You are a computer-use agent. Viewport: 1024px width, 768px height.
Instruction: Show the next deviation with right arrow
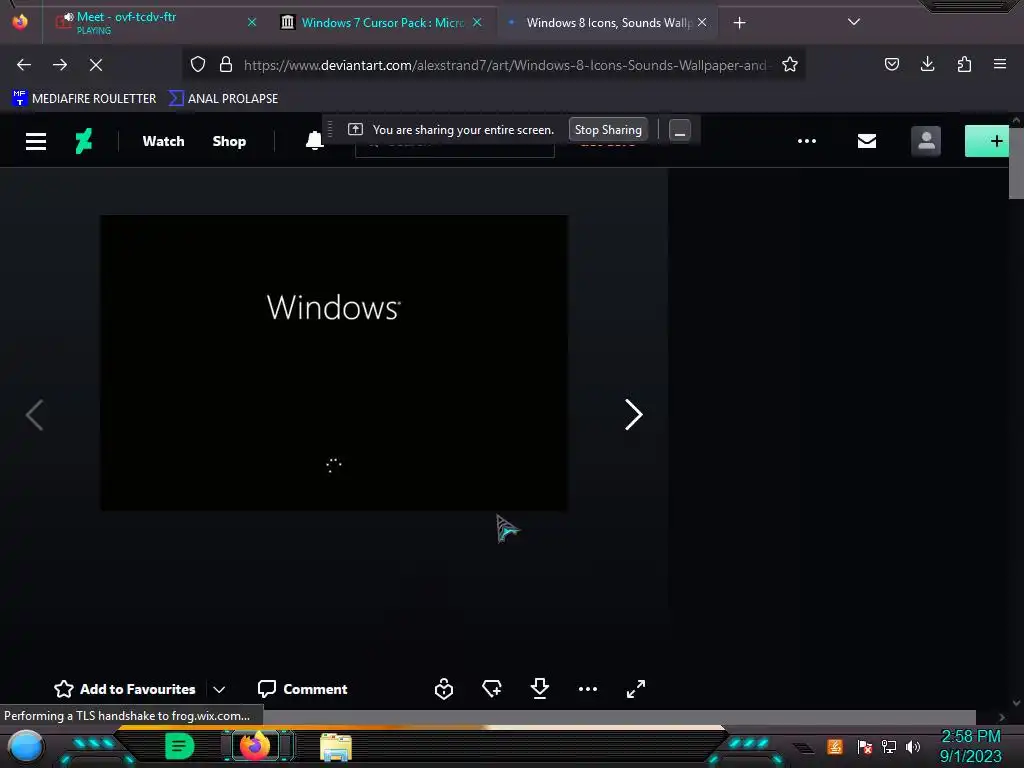(x=633, y=415)
